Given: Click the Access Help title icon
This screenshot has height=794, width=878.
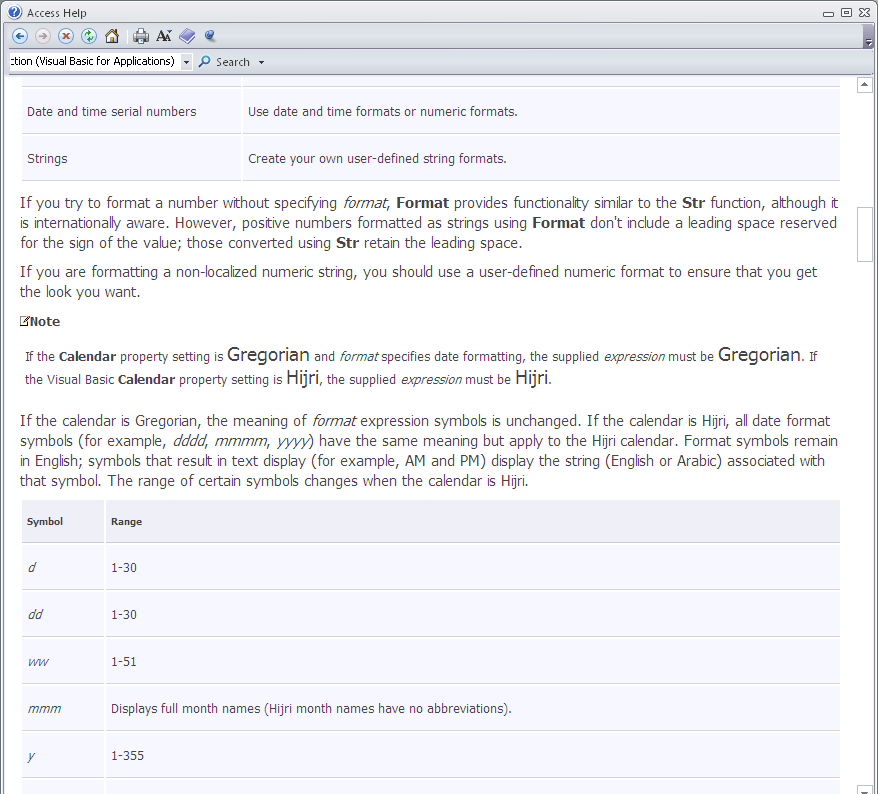Looking at the screenshot, I should [15, 12].
